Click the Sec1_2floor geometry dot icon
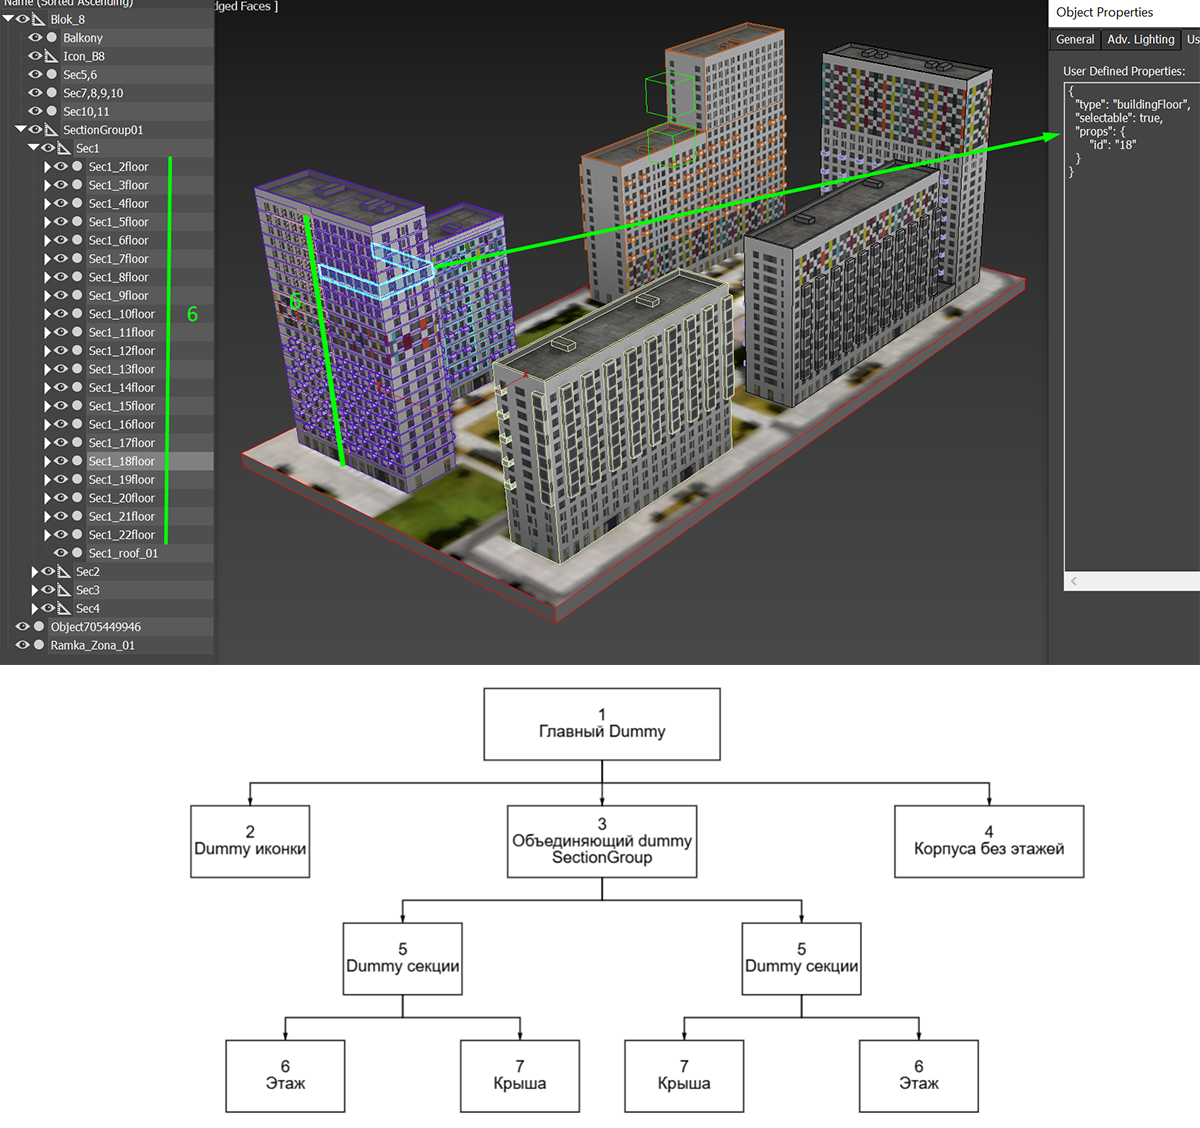This screenshot has height=1128, width=1200. pyautogui.click(x=77, y=167)
